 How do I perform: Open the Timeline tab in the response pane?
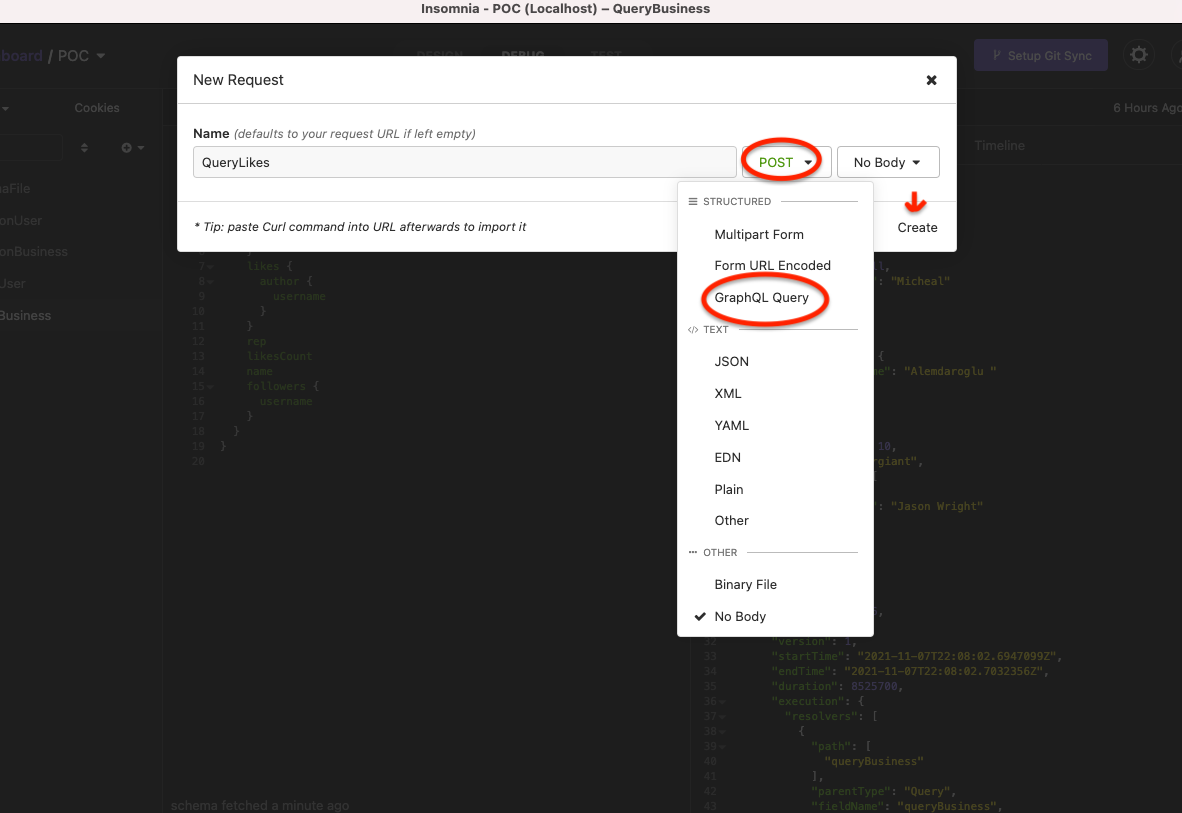[x=999, y=145]
